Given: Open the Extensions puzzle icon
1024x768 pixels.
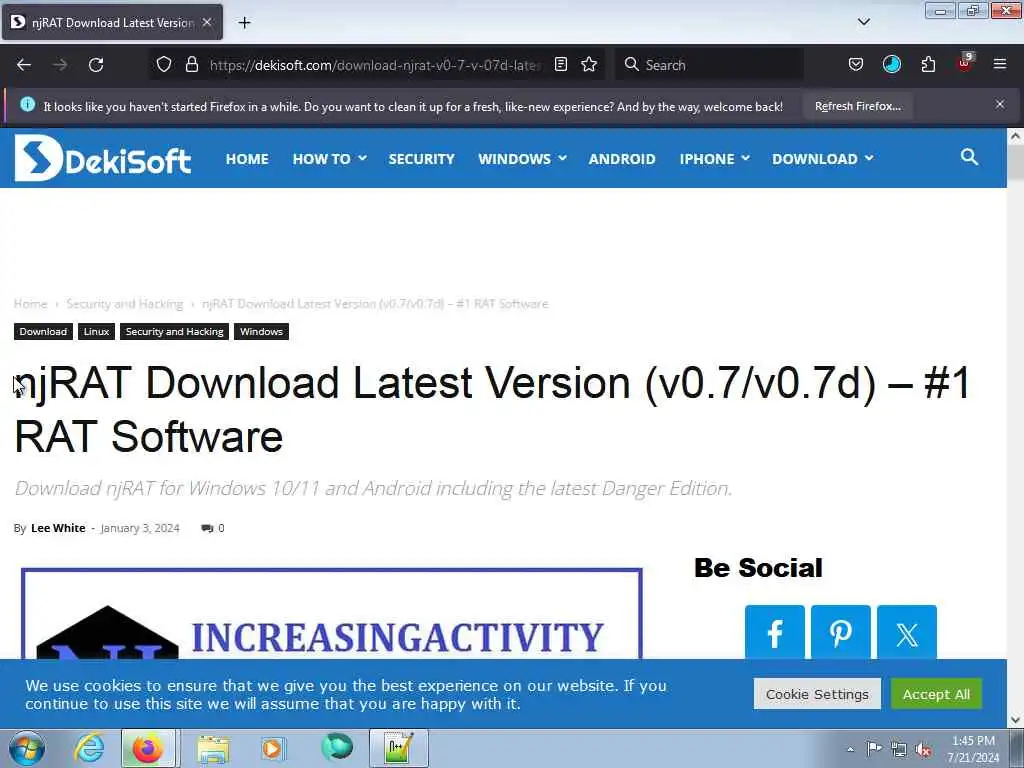Looking at the screenshot, I should [x=928, y=64].
